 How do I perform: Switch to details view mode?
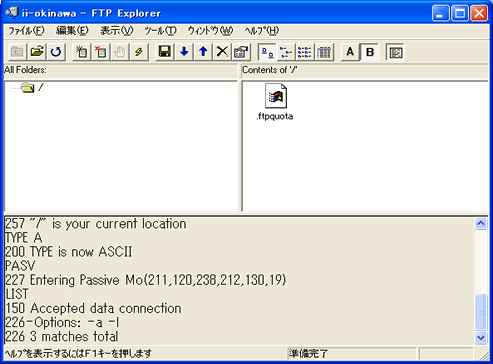tap(324, 52)
